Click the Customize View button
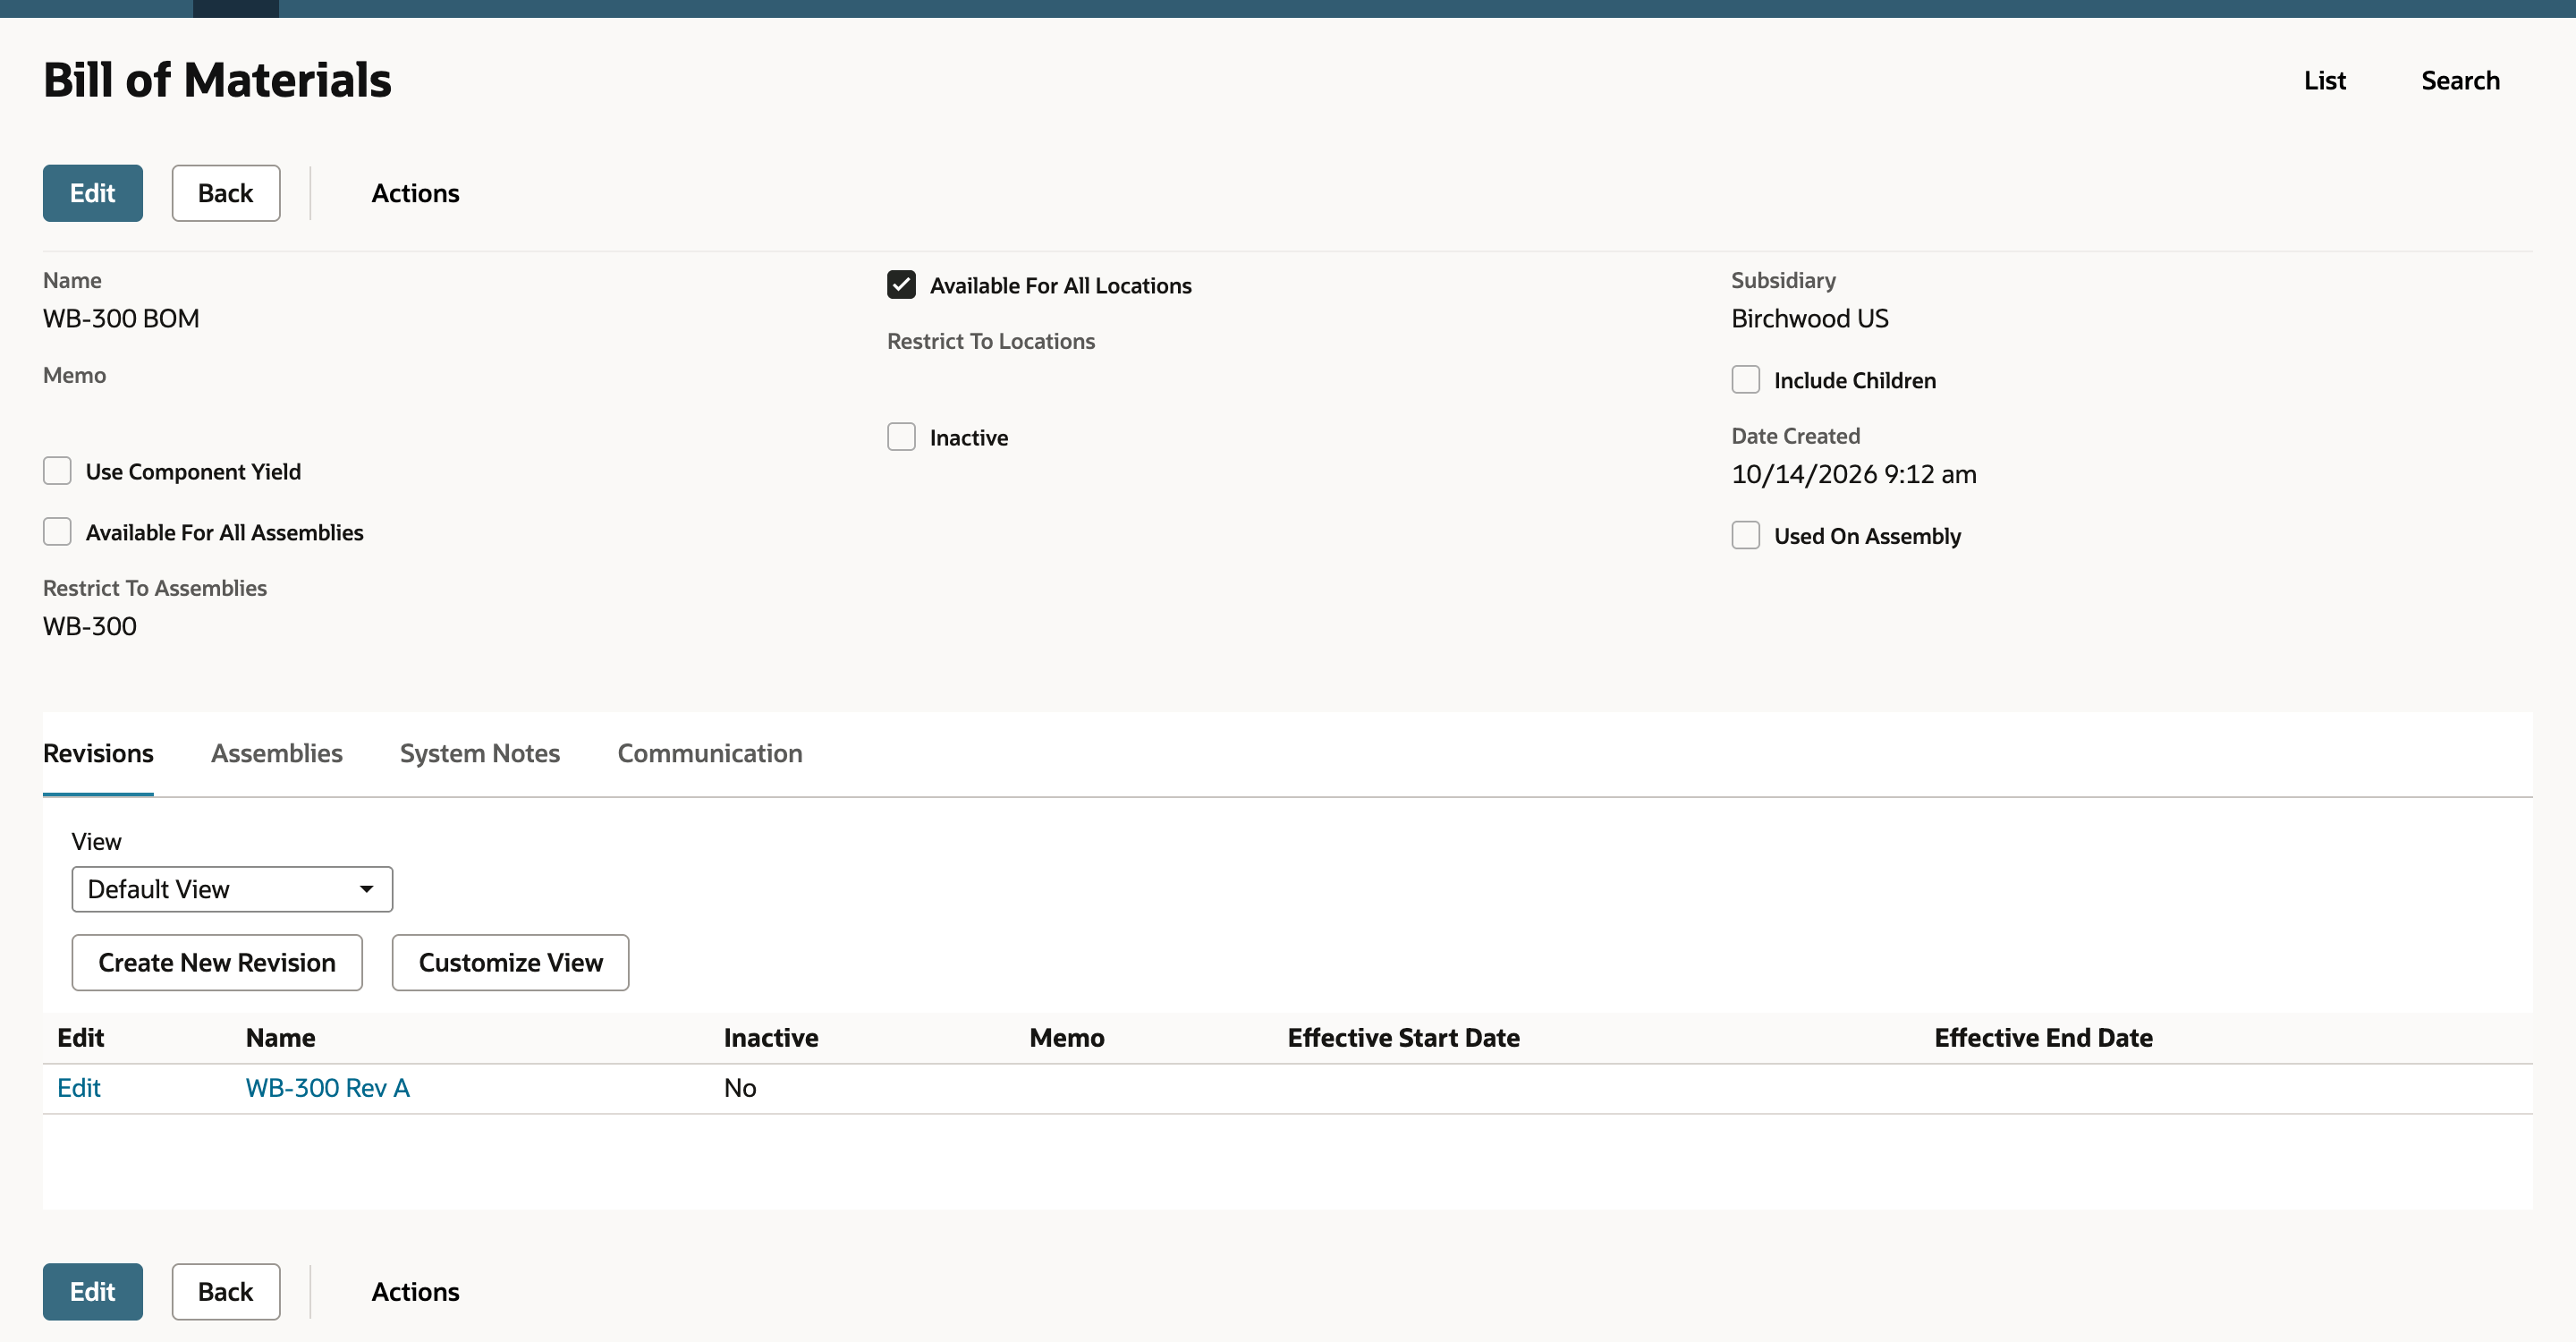The height and width of the screenshot is (1342, 2576). [510, 962]
